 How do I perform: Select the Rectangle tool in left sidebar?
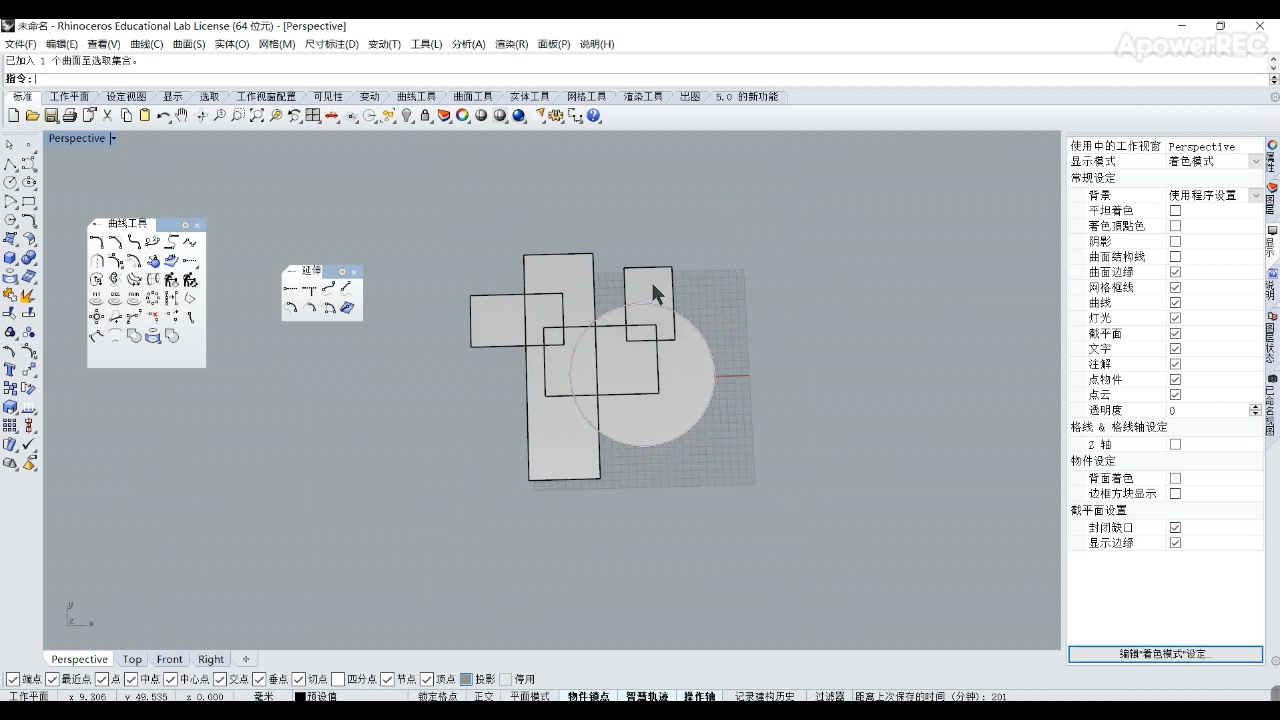[x=29, y=202]
